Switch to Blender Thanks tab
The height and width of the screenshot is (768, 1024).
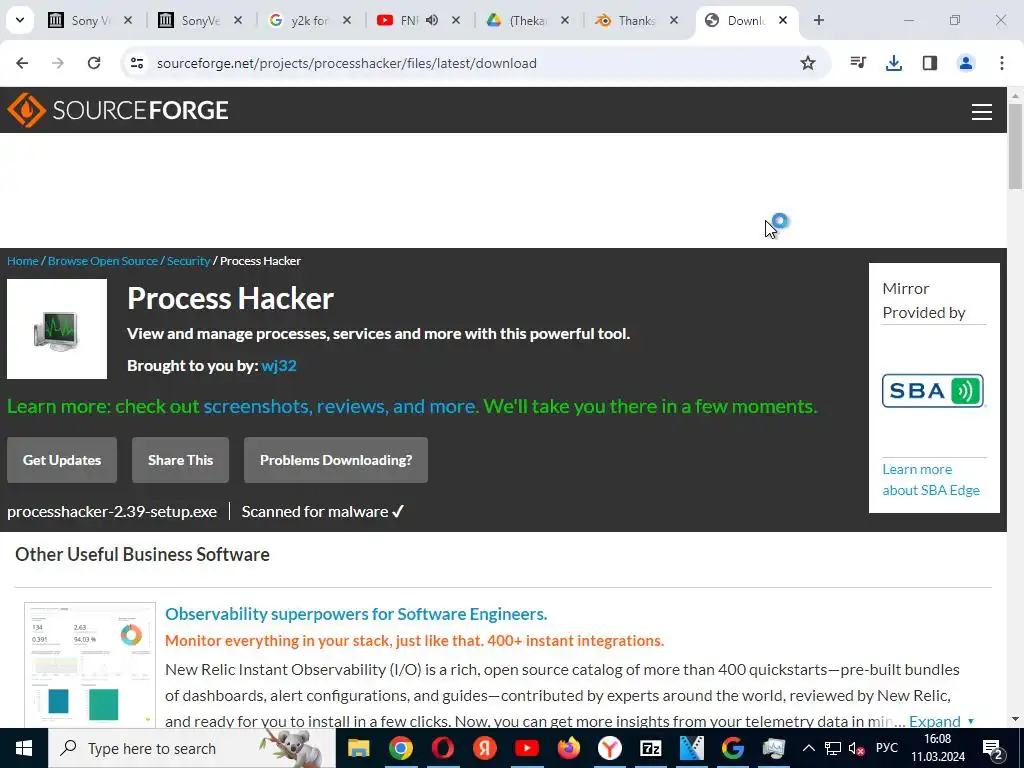click(637, 20)
